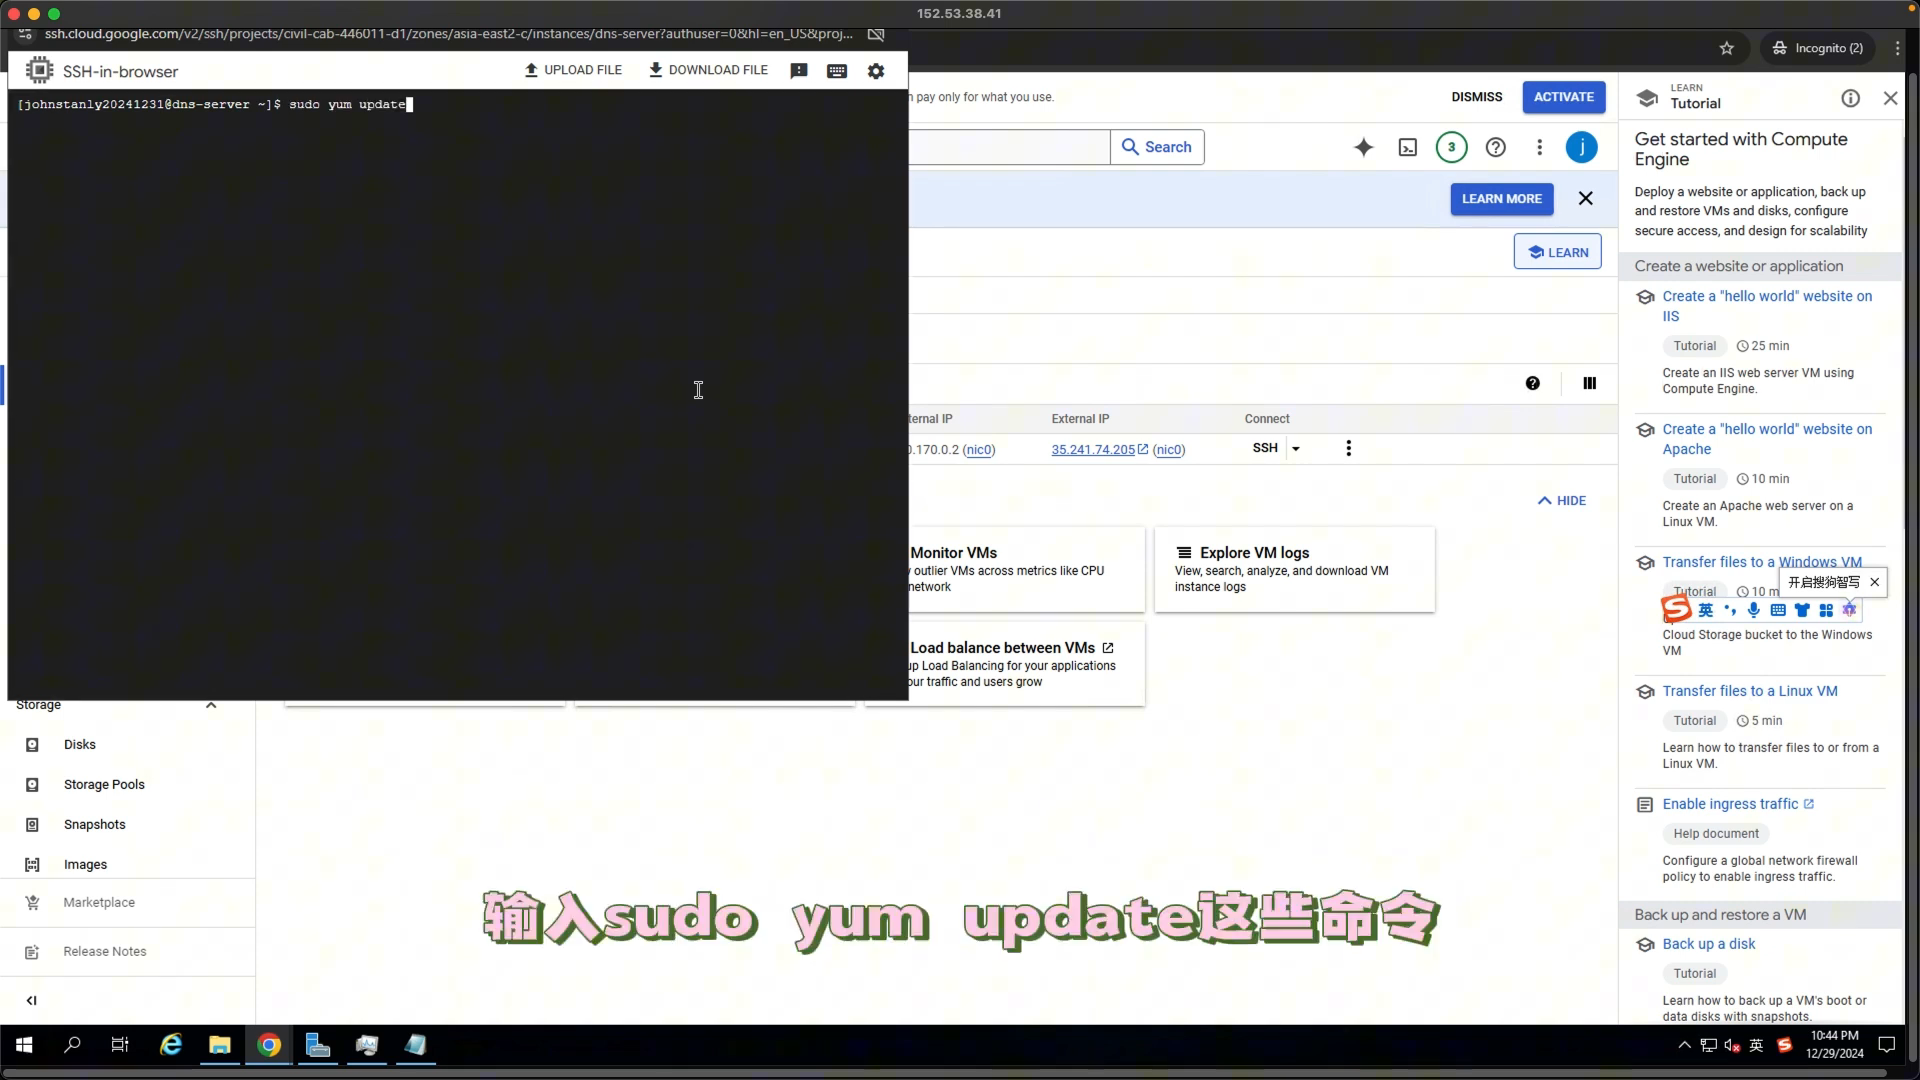Bookmark this page with the star icon
Image resolution: width=1920 pixels, height=1080 pixels.
tap(1727, 48)
